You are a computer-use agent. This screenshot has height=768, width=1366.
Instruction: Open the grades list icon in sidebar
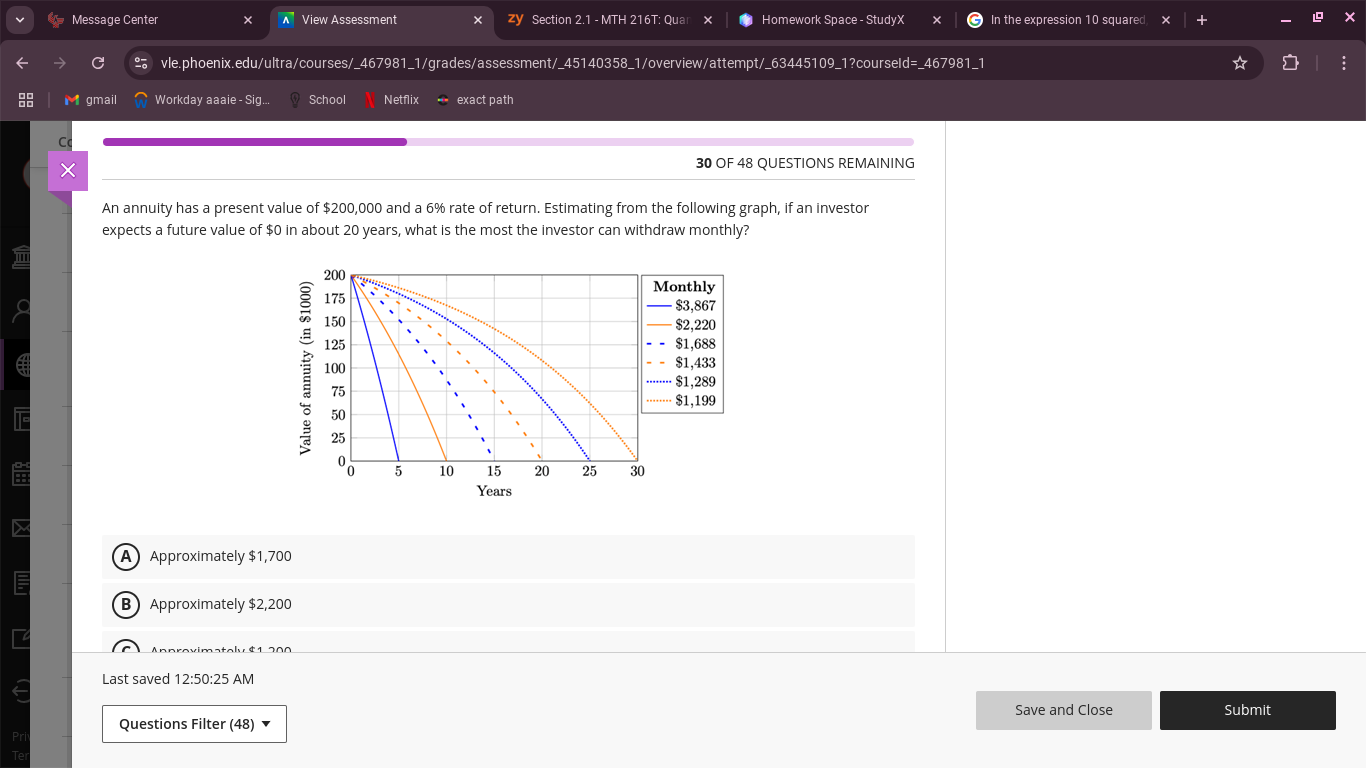pyautogui.click(x=20, y=581)
